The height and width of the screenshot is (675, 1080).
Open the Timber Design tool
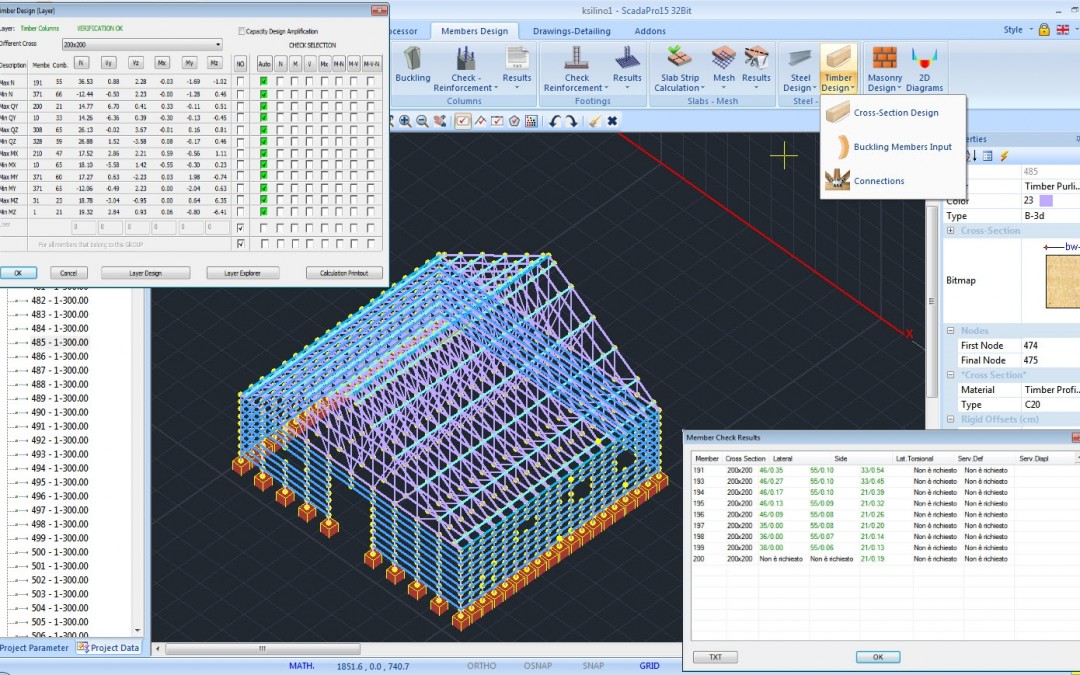(x=838, y=63)
